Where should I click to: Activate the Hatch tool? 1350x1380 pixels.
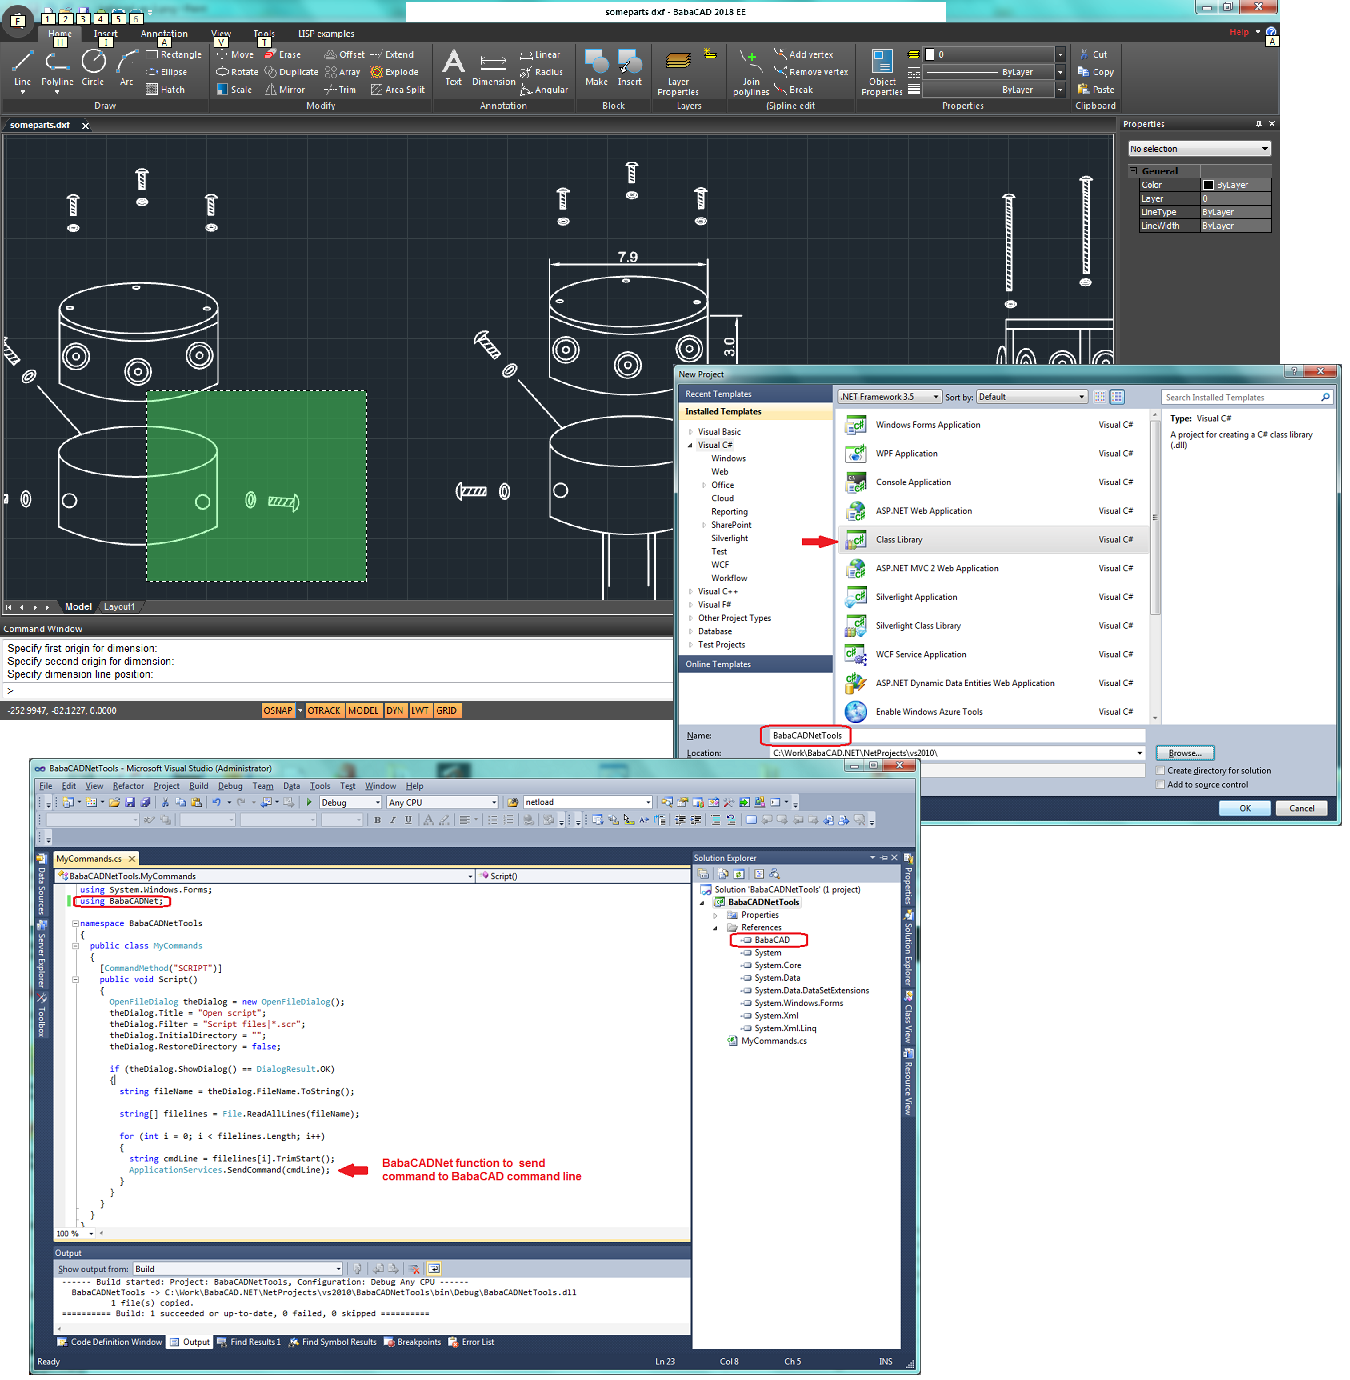pyautogui.click(x=166, y=90)
